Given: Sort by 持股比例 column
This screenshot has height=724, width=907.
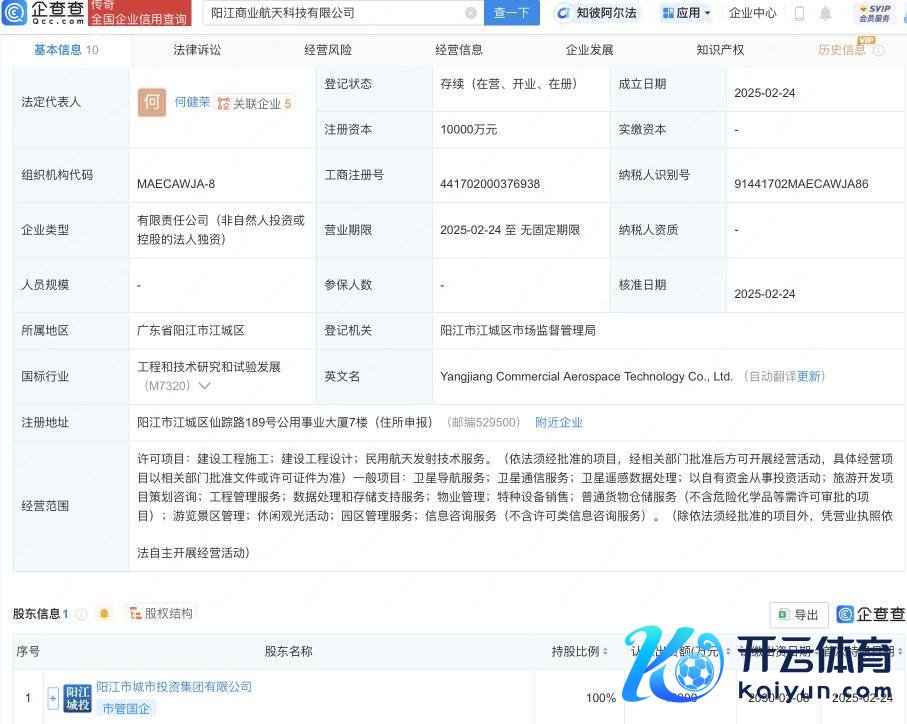Looking at the screenshot, I should pos(580,651).
